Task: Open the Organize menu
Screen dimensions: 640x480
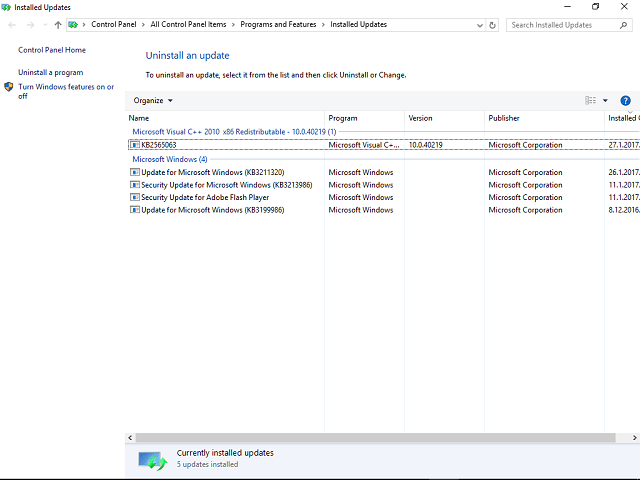Action: [x=153, y=100]
